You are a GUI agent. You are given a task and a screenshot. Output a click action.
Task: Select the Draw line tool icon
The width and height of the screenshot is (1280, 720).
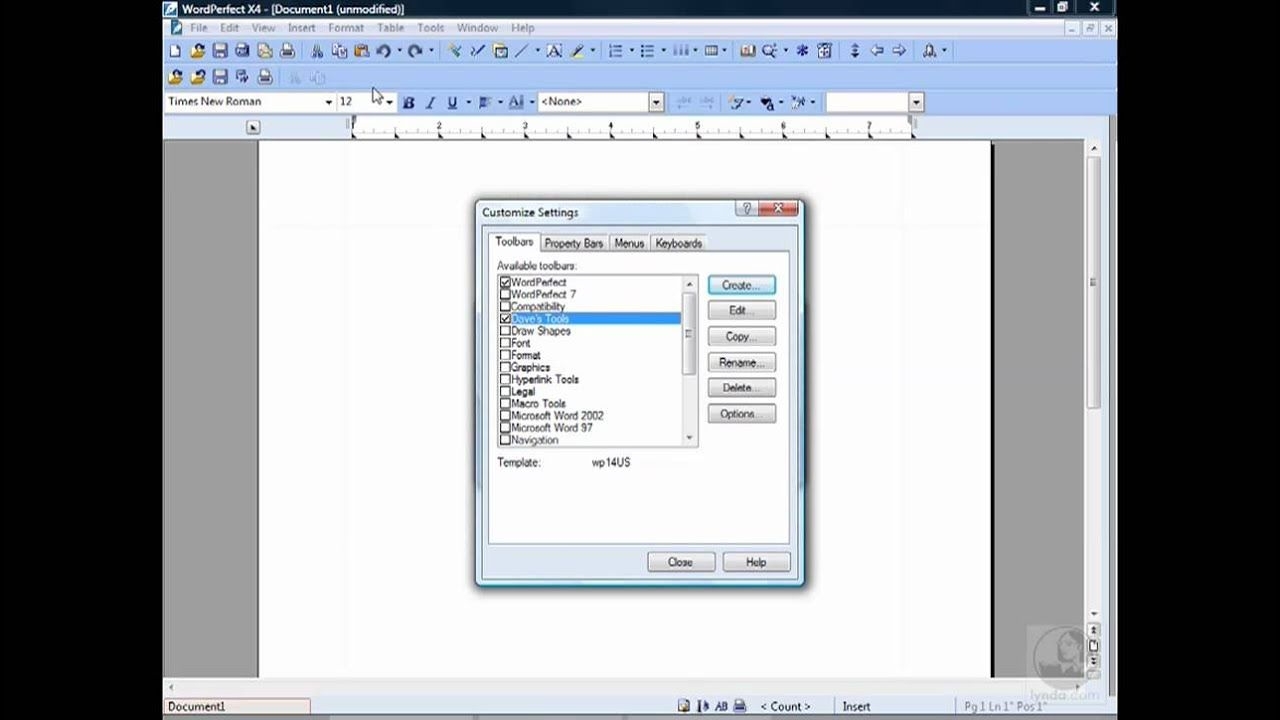521,51
